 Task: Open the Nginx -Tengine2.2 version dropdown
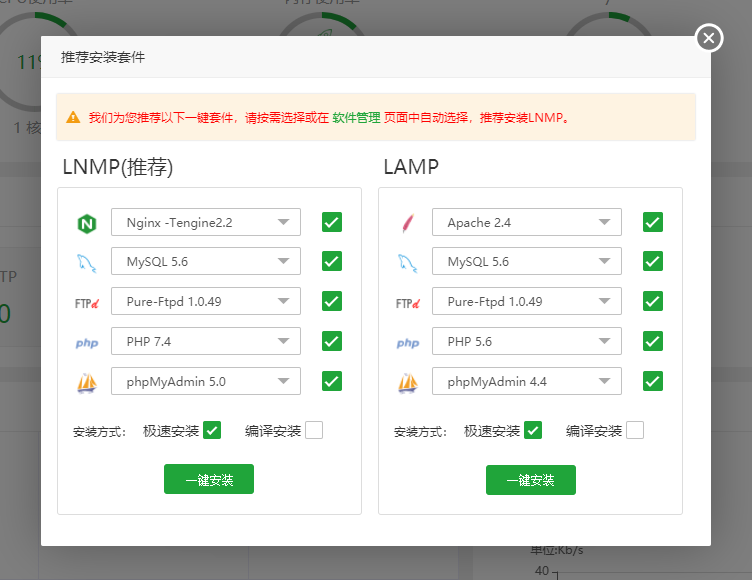tap(206, 222)
